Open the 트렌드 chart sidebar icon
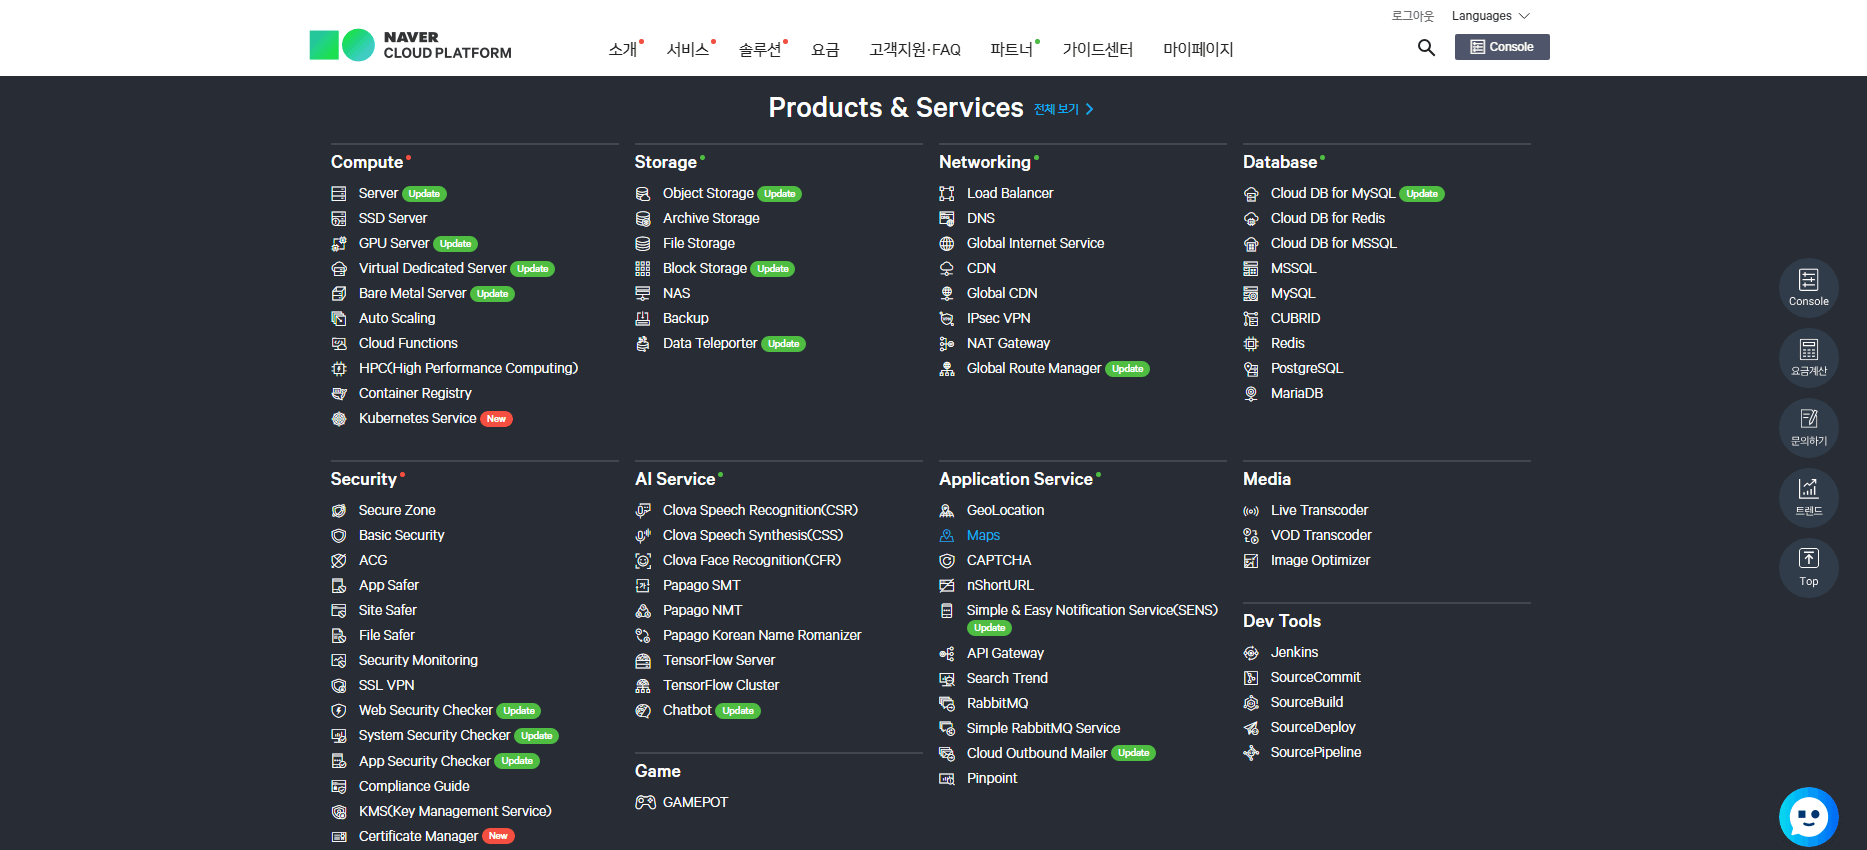The width and height of the screenshot is (1867, 850). click(x=1808, y=498)
